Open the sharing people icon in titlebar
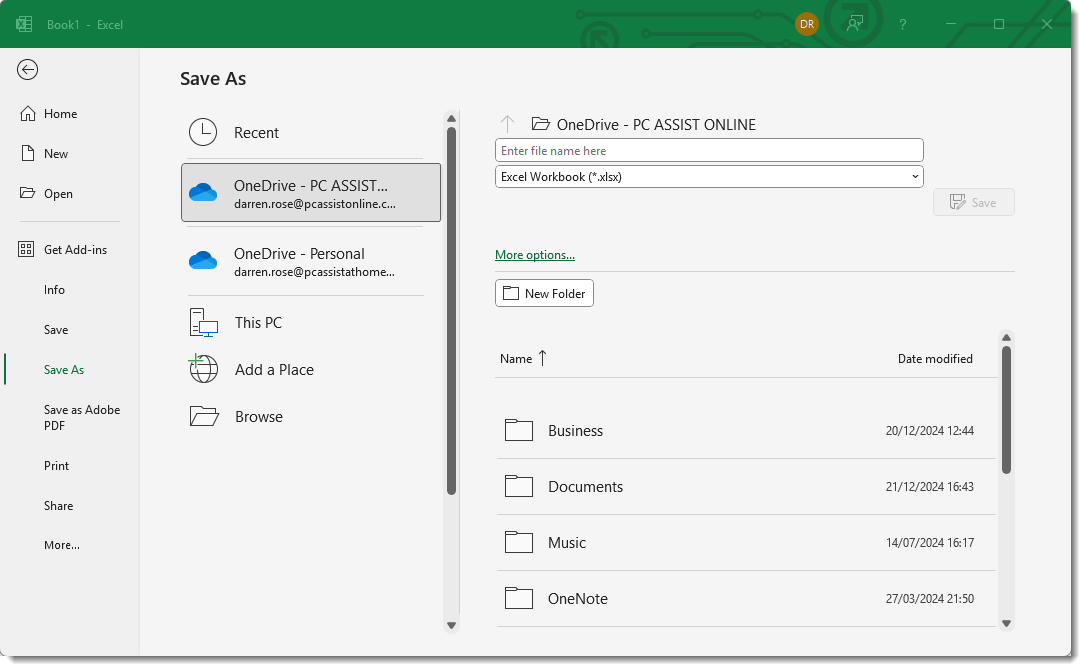 [854, 24]
